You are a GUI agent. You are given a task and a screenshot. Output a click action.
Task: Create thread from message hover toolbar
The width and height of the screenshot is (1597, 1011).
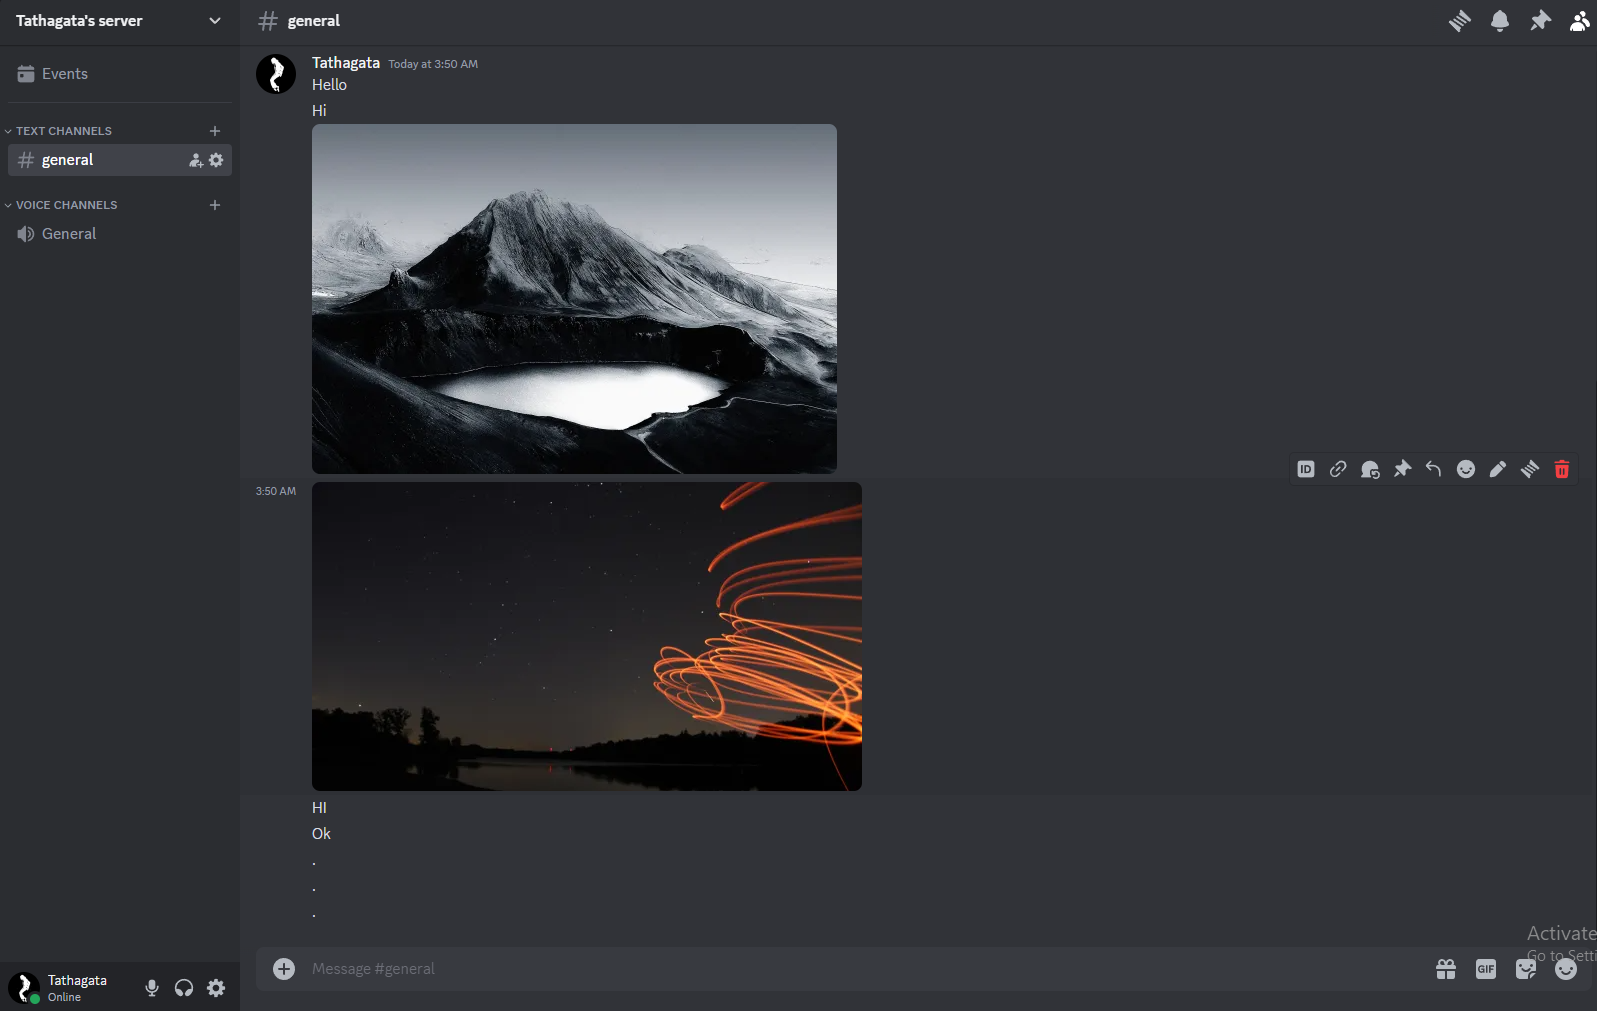[x=1530, y=469]
